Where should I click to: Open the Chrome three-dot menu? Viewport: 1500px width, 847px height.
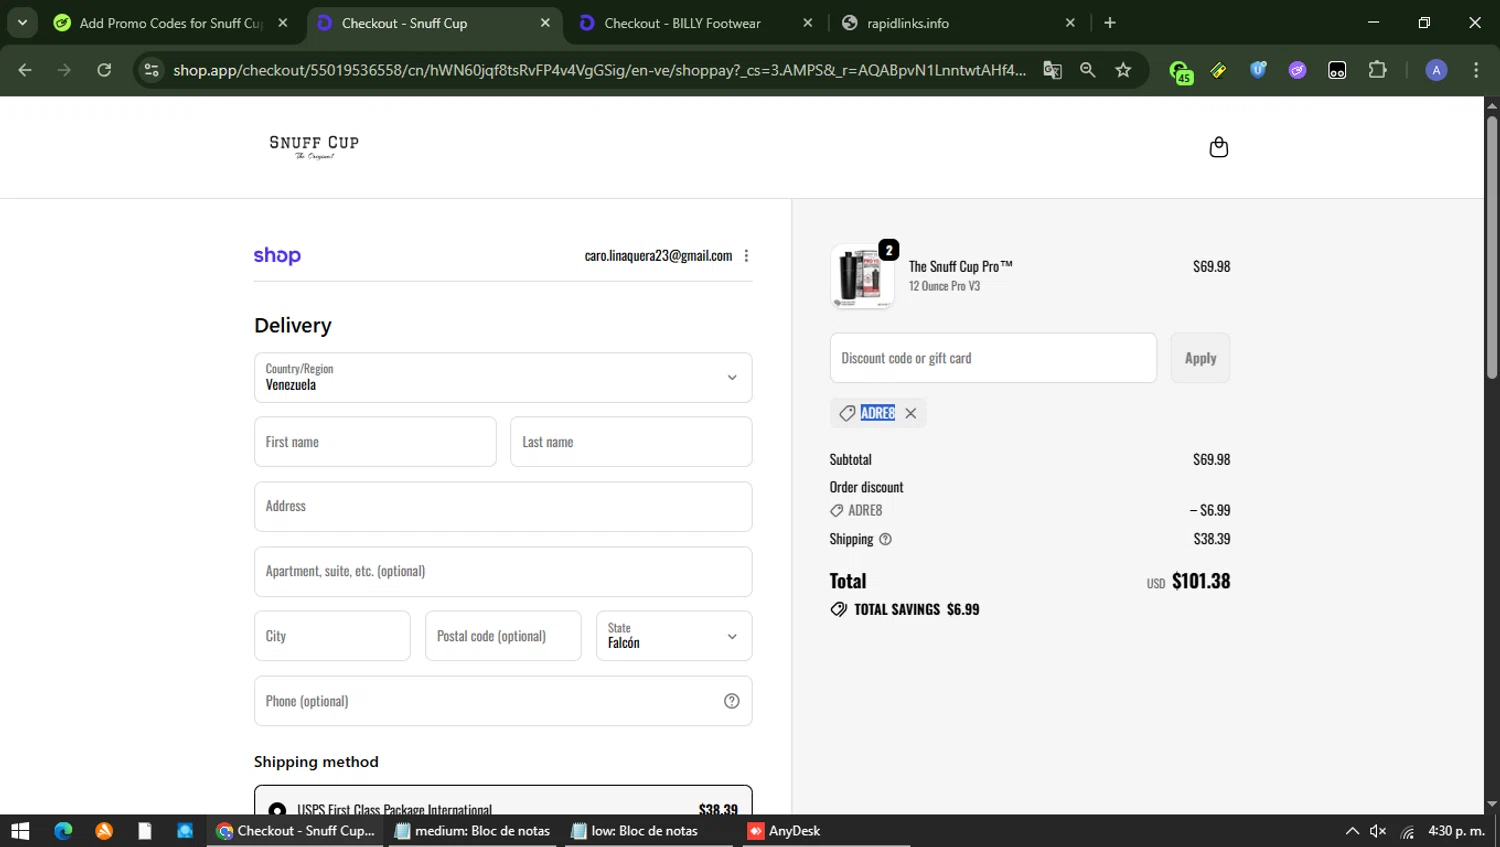[1476, 70]
